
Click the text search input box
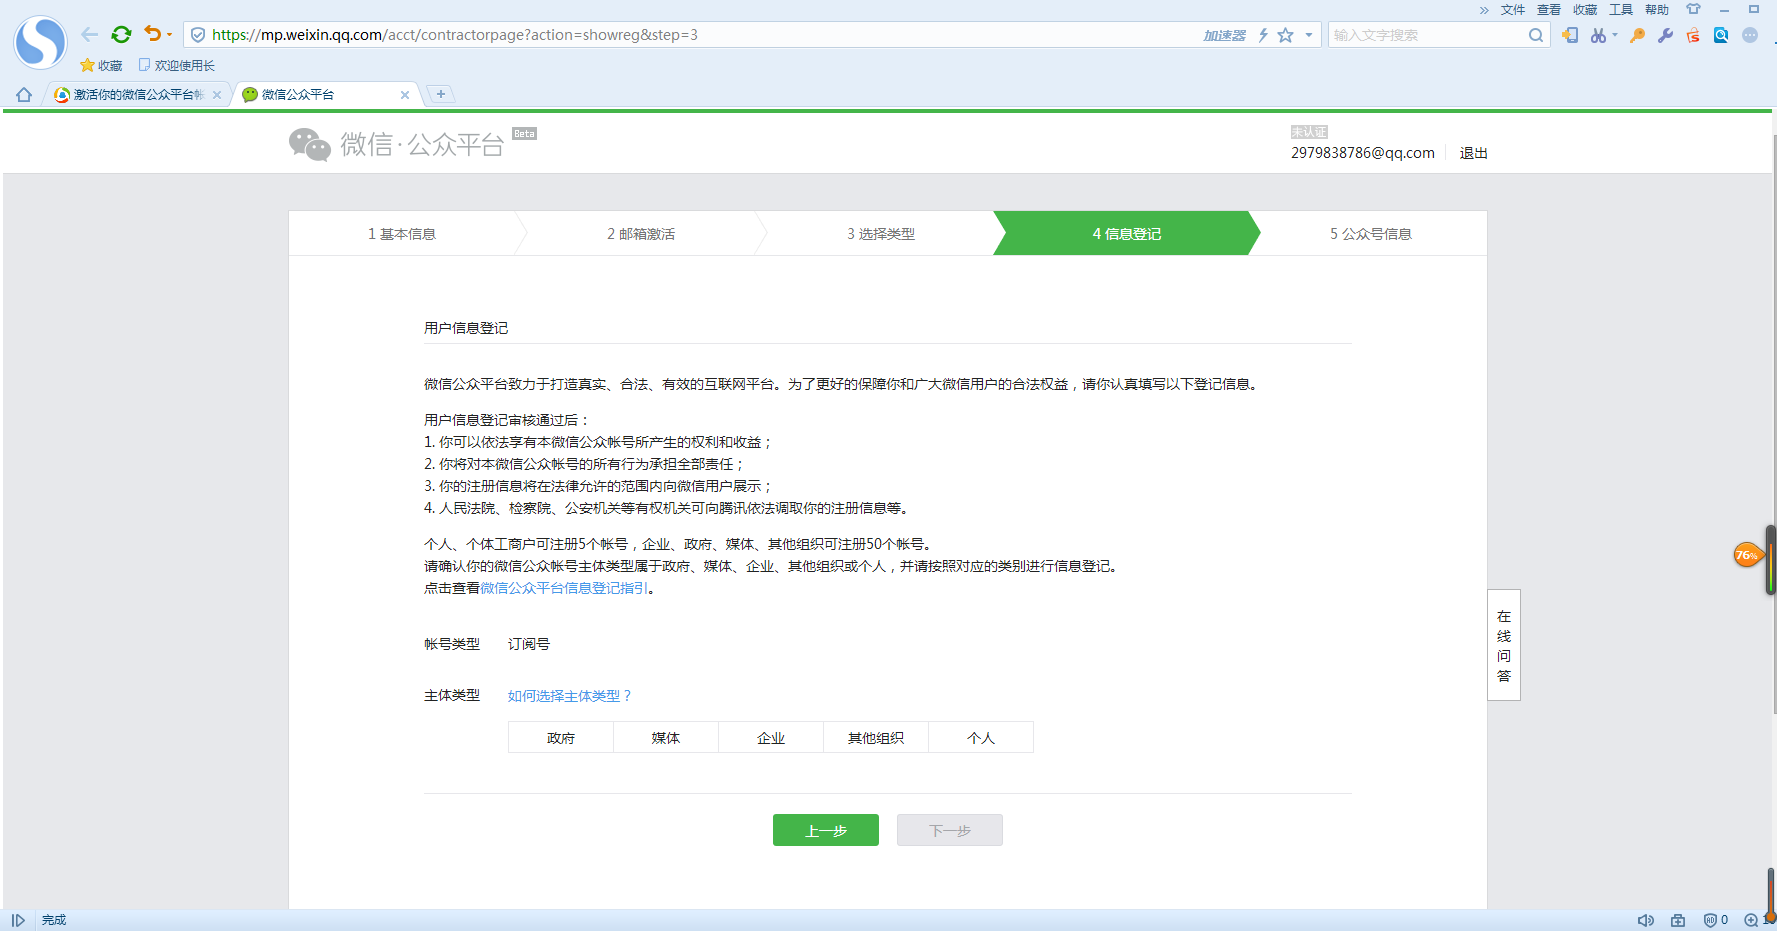(x=1426, y=35)
